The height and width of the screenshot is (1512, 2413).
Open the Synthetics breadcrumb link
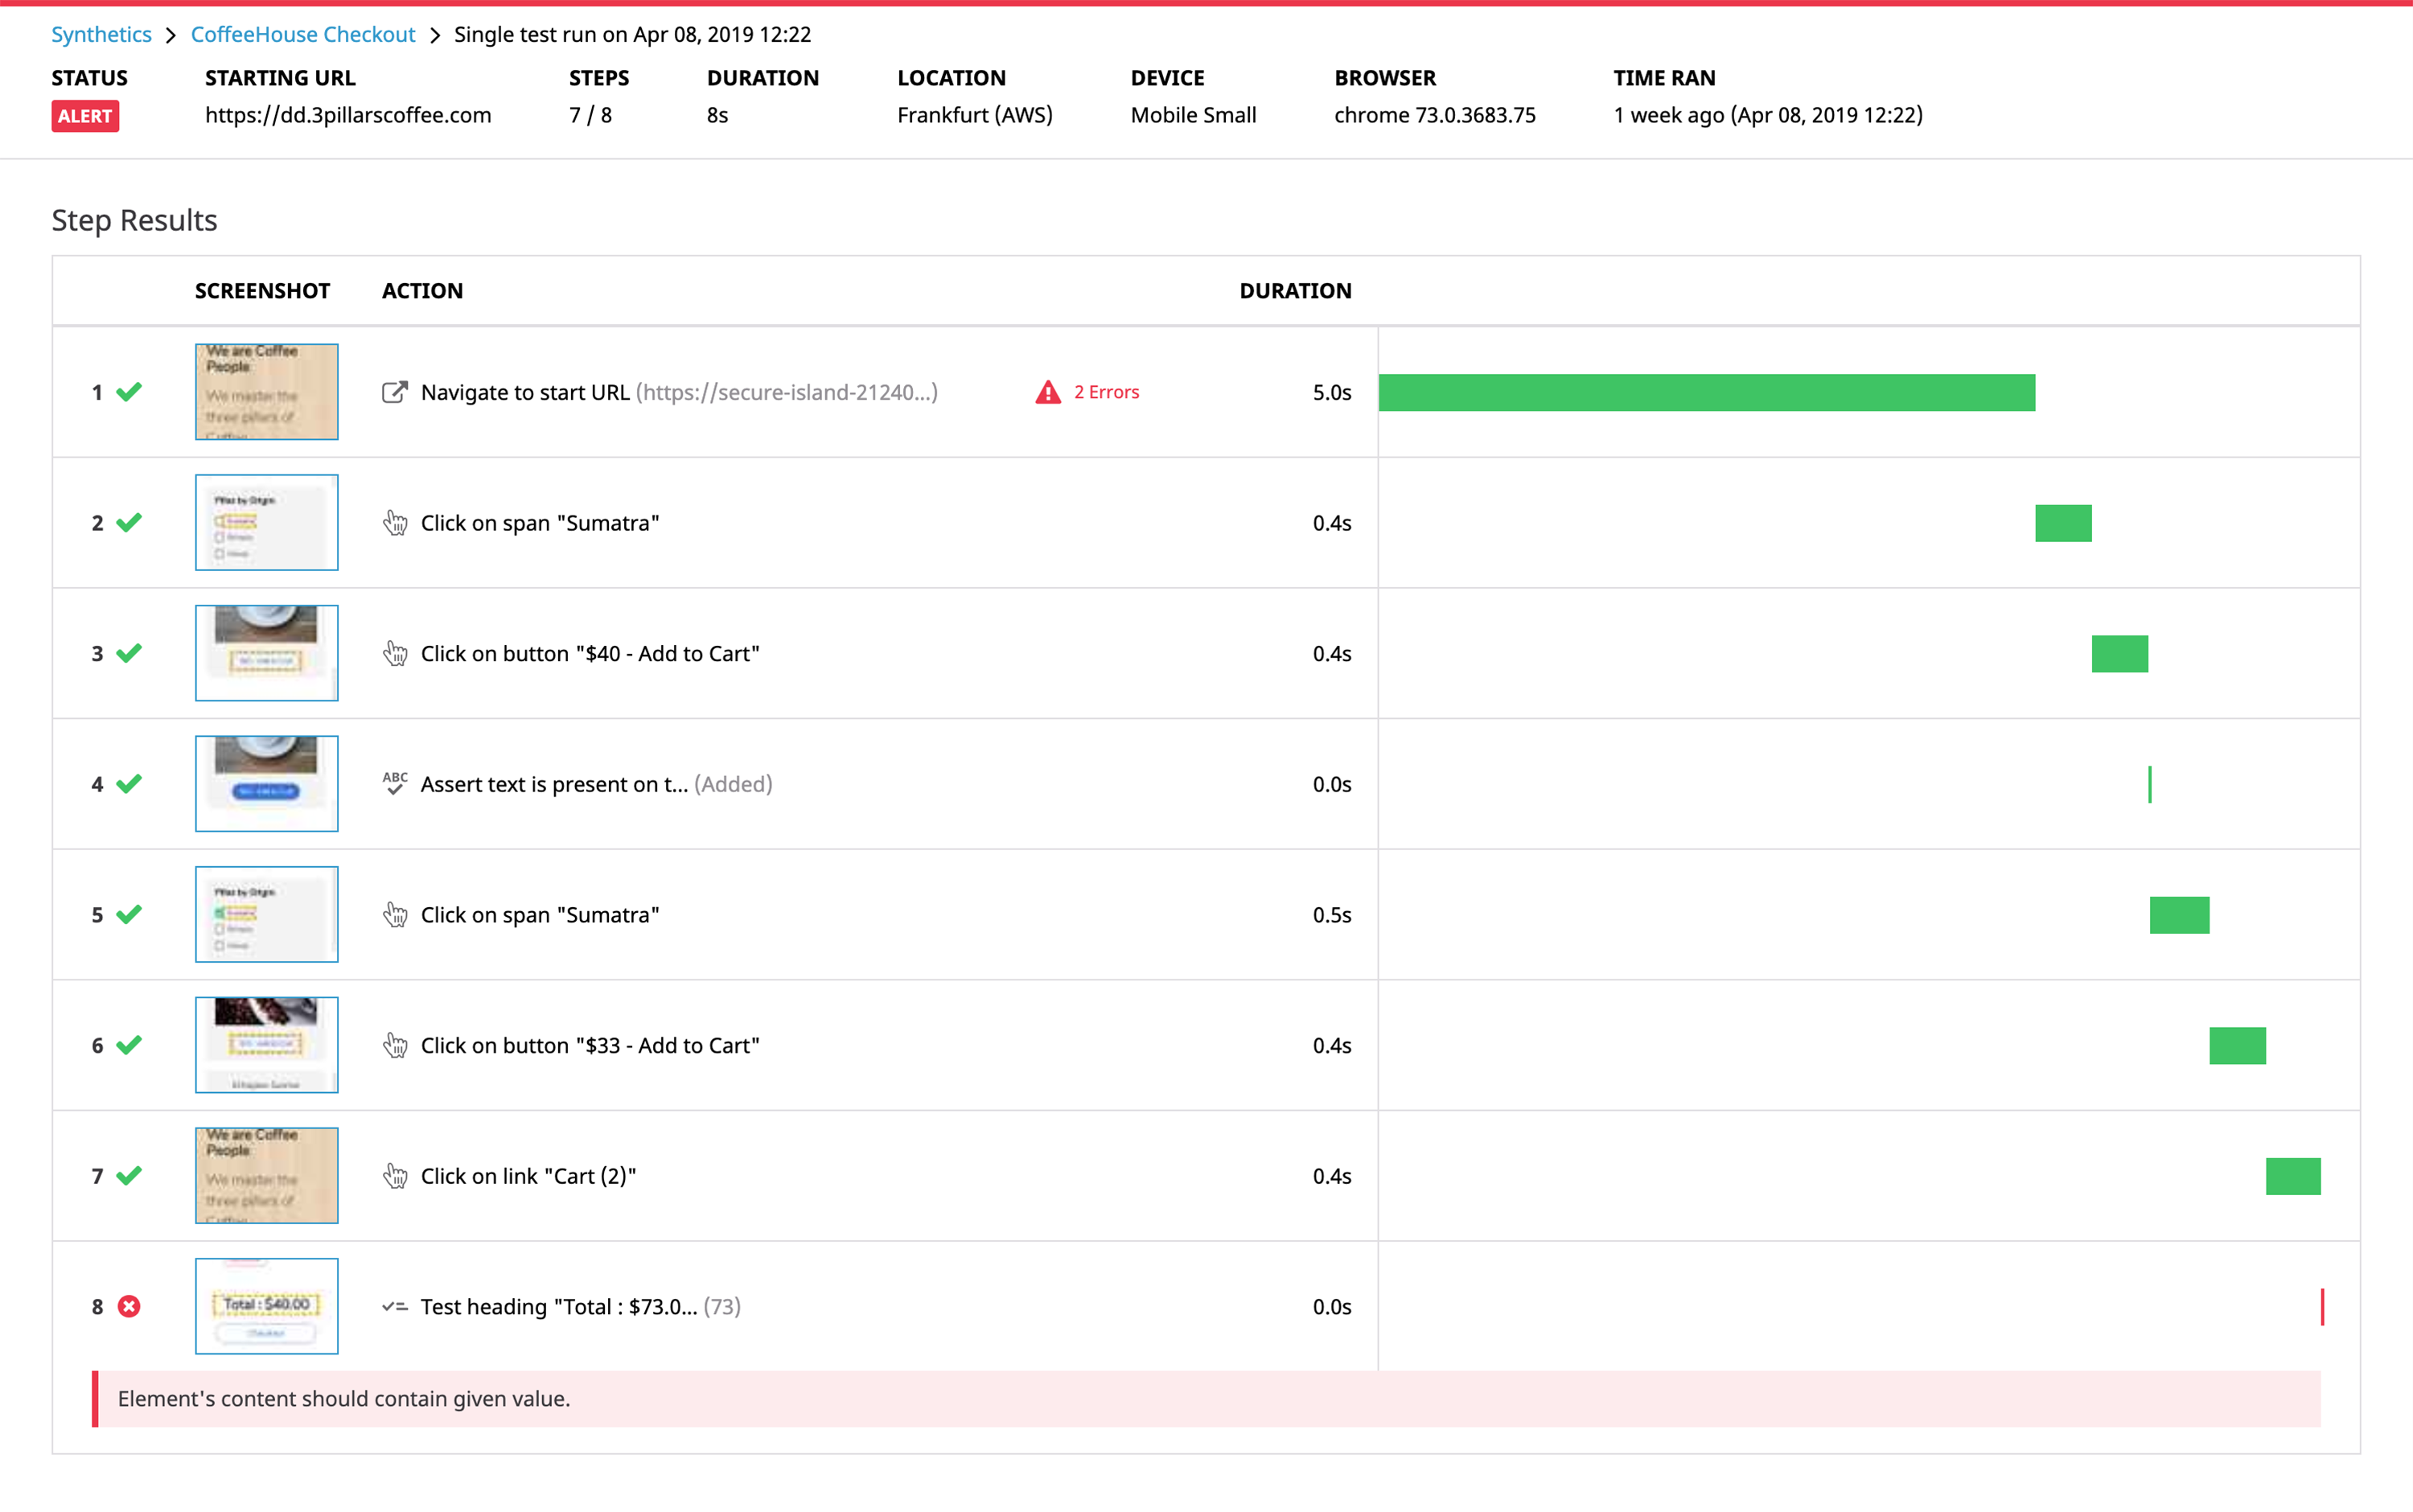101,34
